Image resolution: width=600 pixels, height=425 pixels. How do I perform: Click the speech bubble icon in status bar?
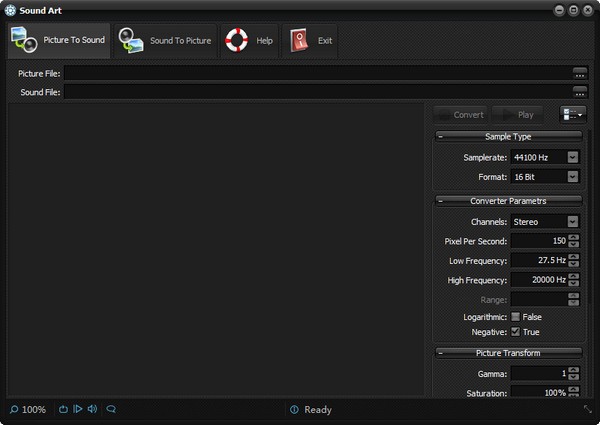pos(111,409)
